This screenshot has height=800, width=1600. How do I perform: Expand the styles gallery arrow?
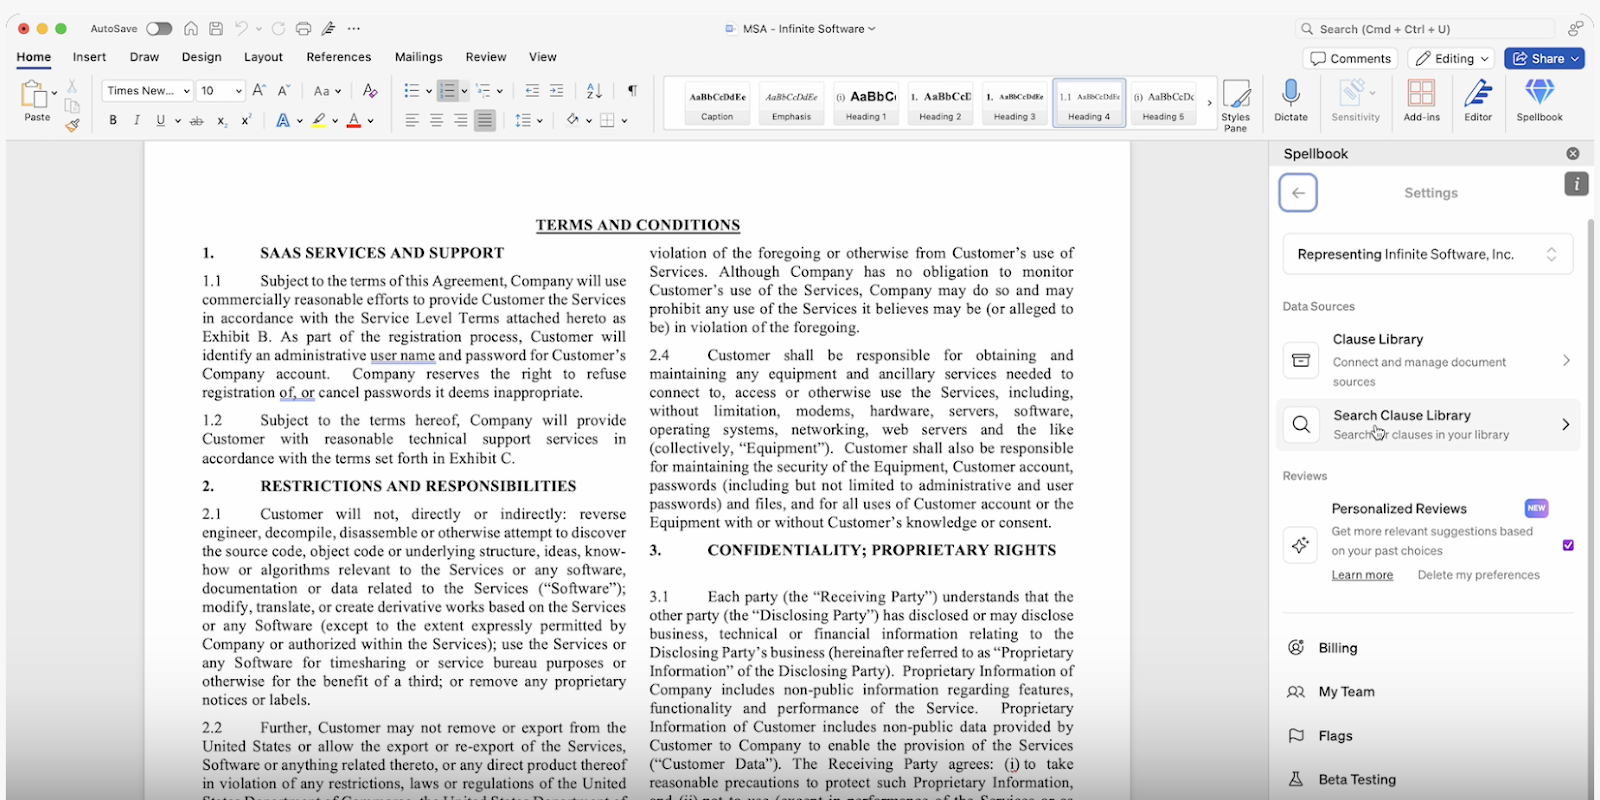click(1209, 103)
